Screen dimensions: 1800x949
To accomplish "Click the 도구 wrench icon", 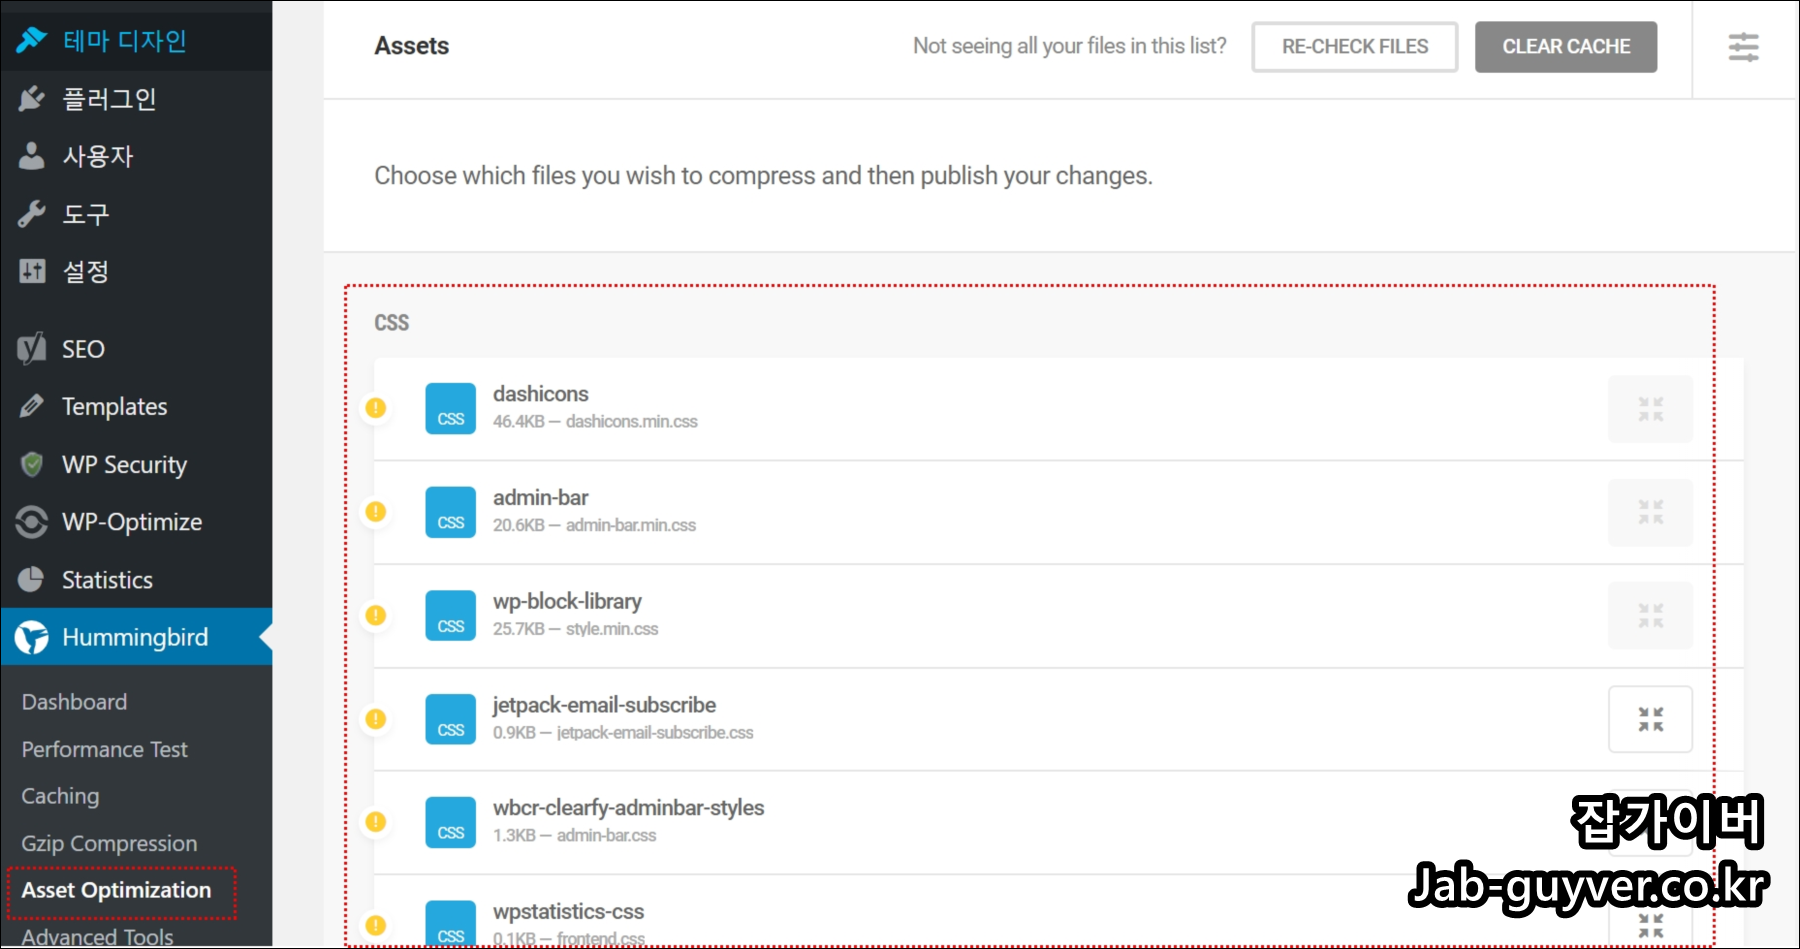I will (32, 213).
